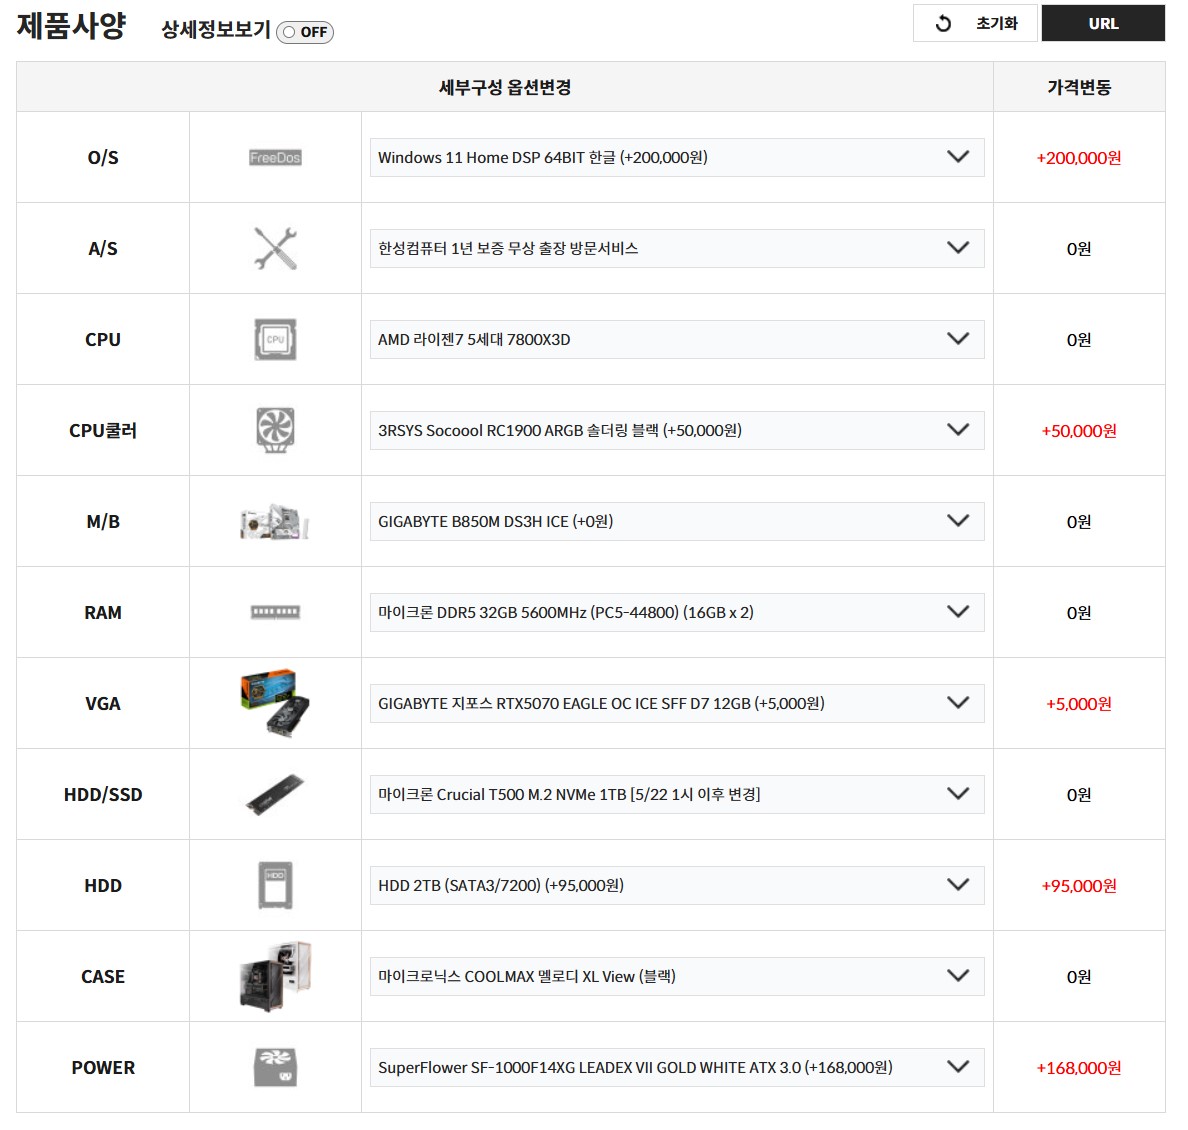1188x1130 pixels.
Task: Click the 가격변동 column header
Action: click(1079, 87)
